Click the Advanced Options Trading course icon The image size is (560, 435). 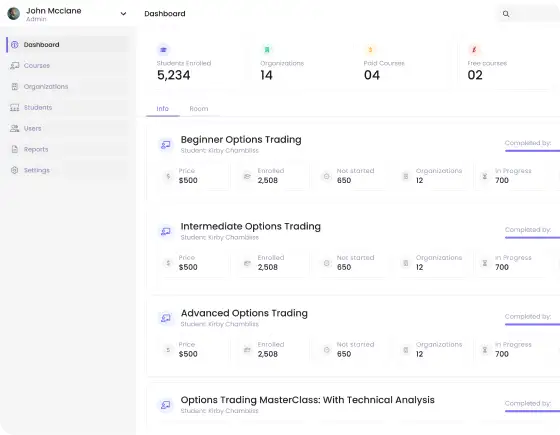[166, 318]
